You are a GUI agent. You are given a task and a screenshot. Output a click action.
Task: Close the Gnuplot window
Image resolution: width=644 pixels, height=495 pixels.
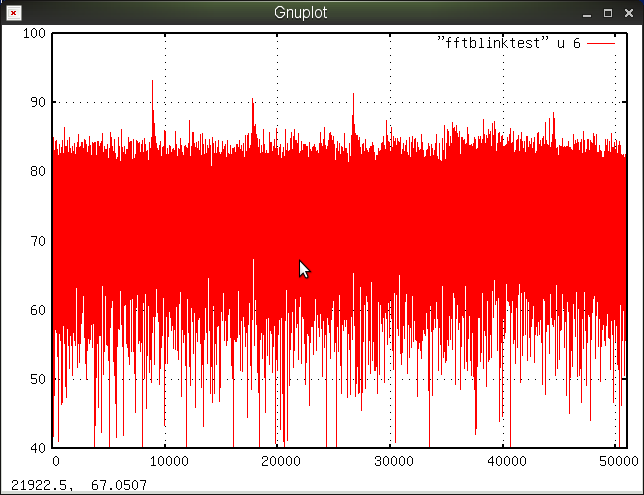coord(628,13)
